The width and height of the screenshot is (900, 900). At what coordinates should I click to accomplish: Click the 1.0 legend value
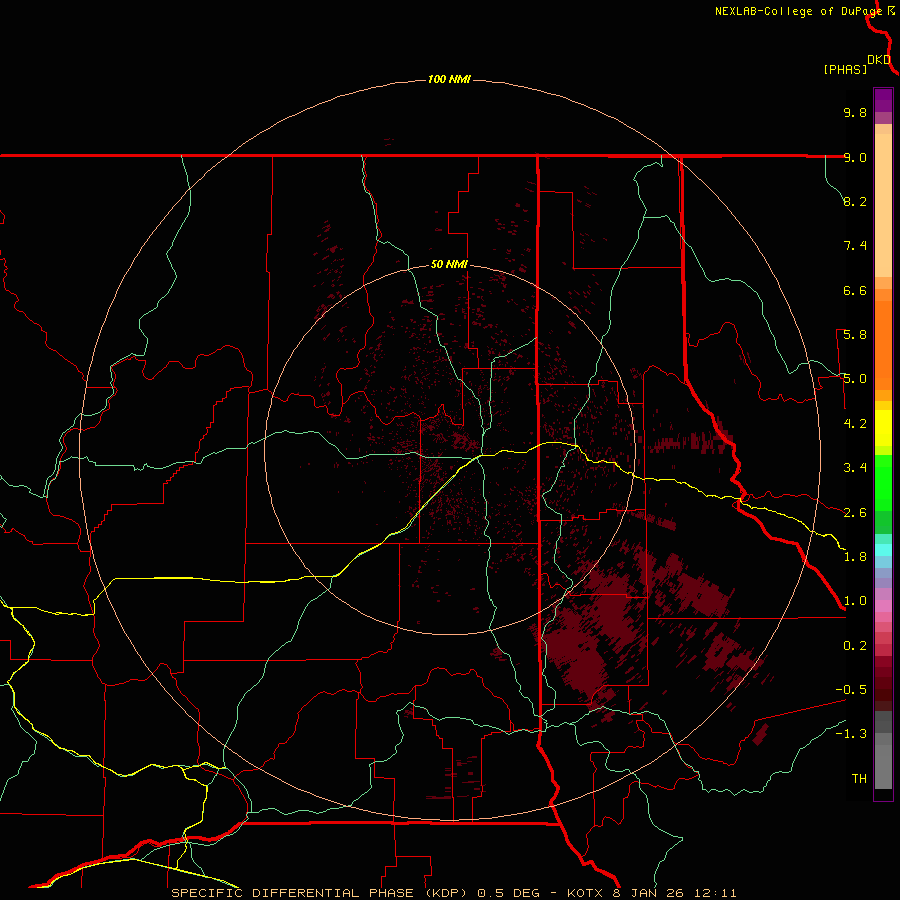pos(855,601)
